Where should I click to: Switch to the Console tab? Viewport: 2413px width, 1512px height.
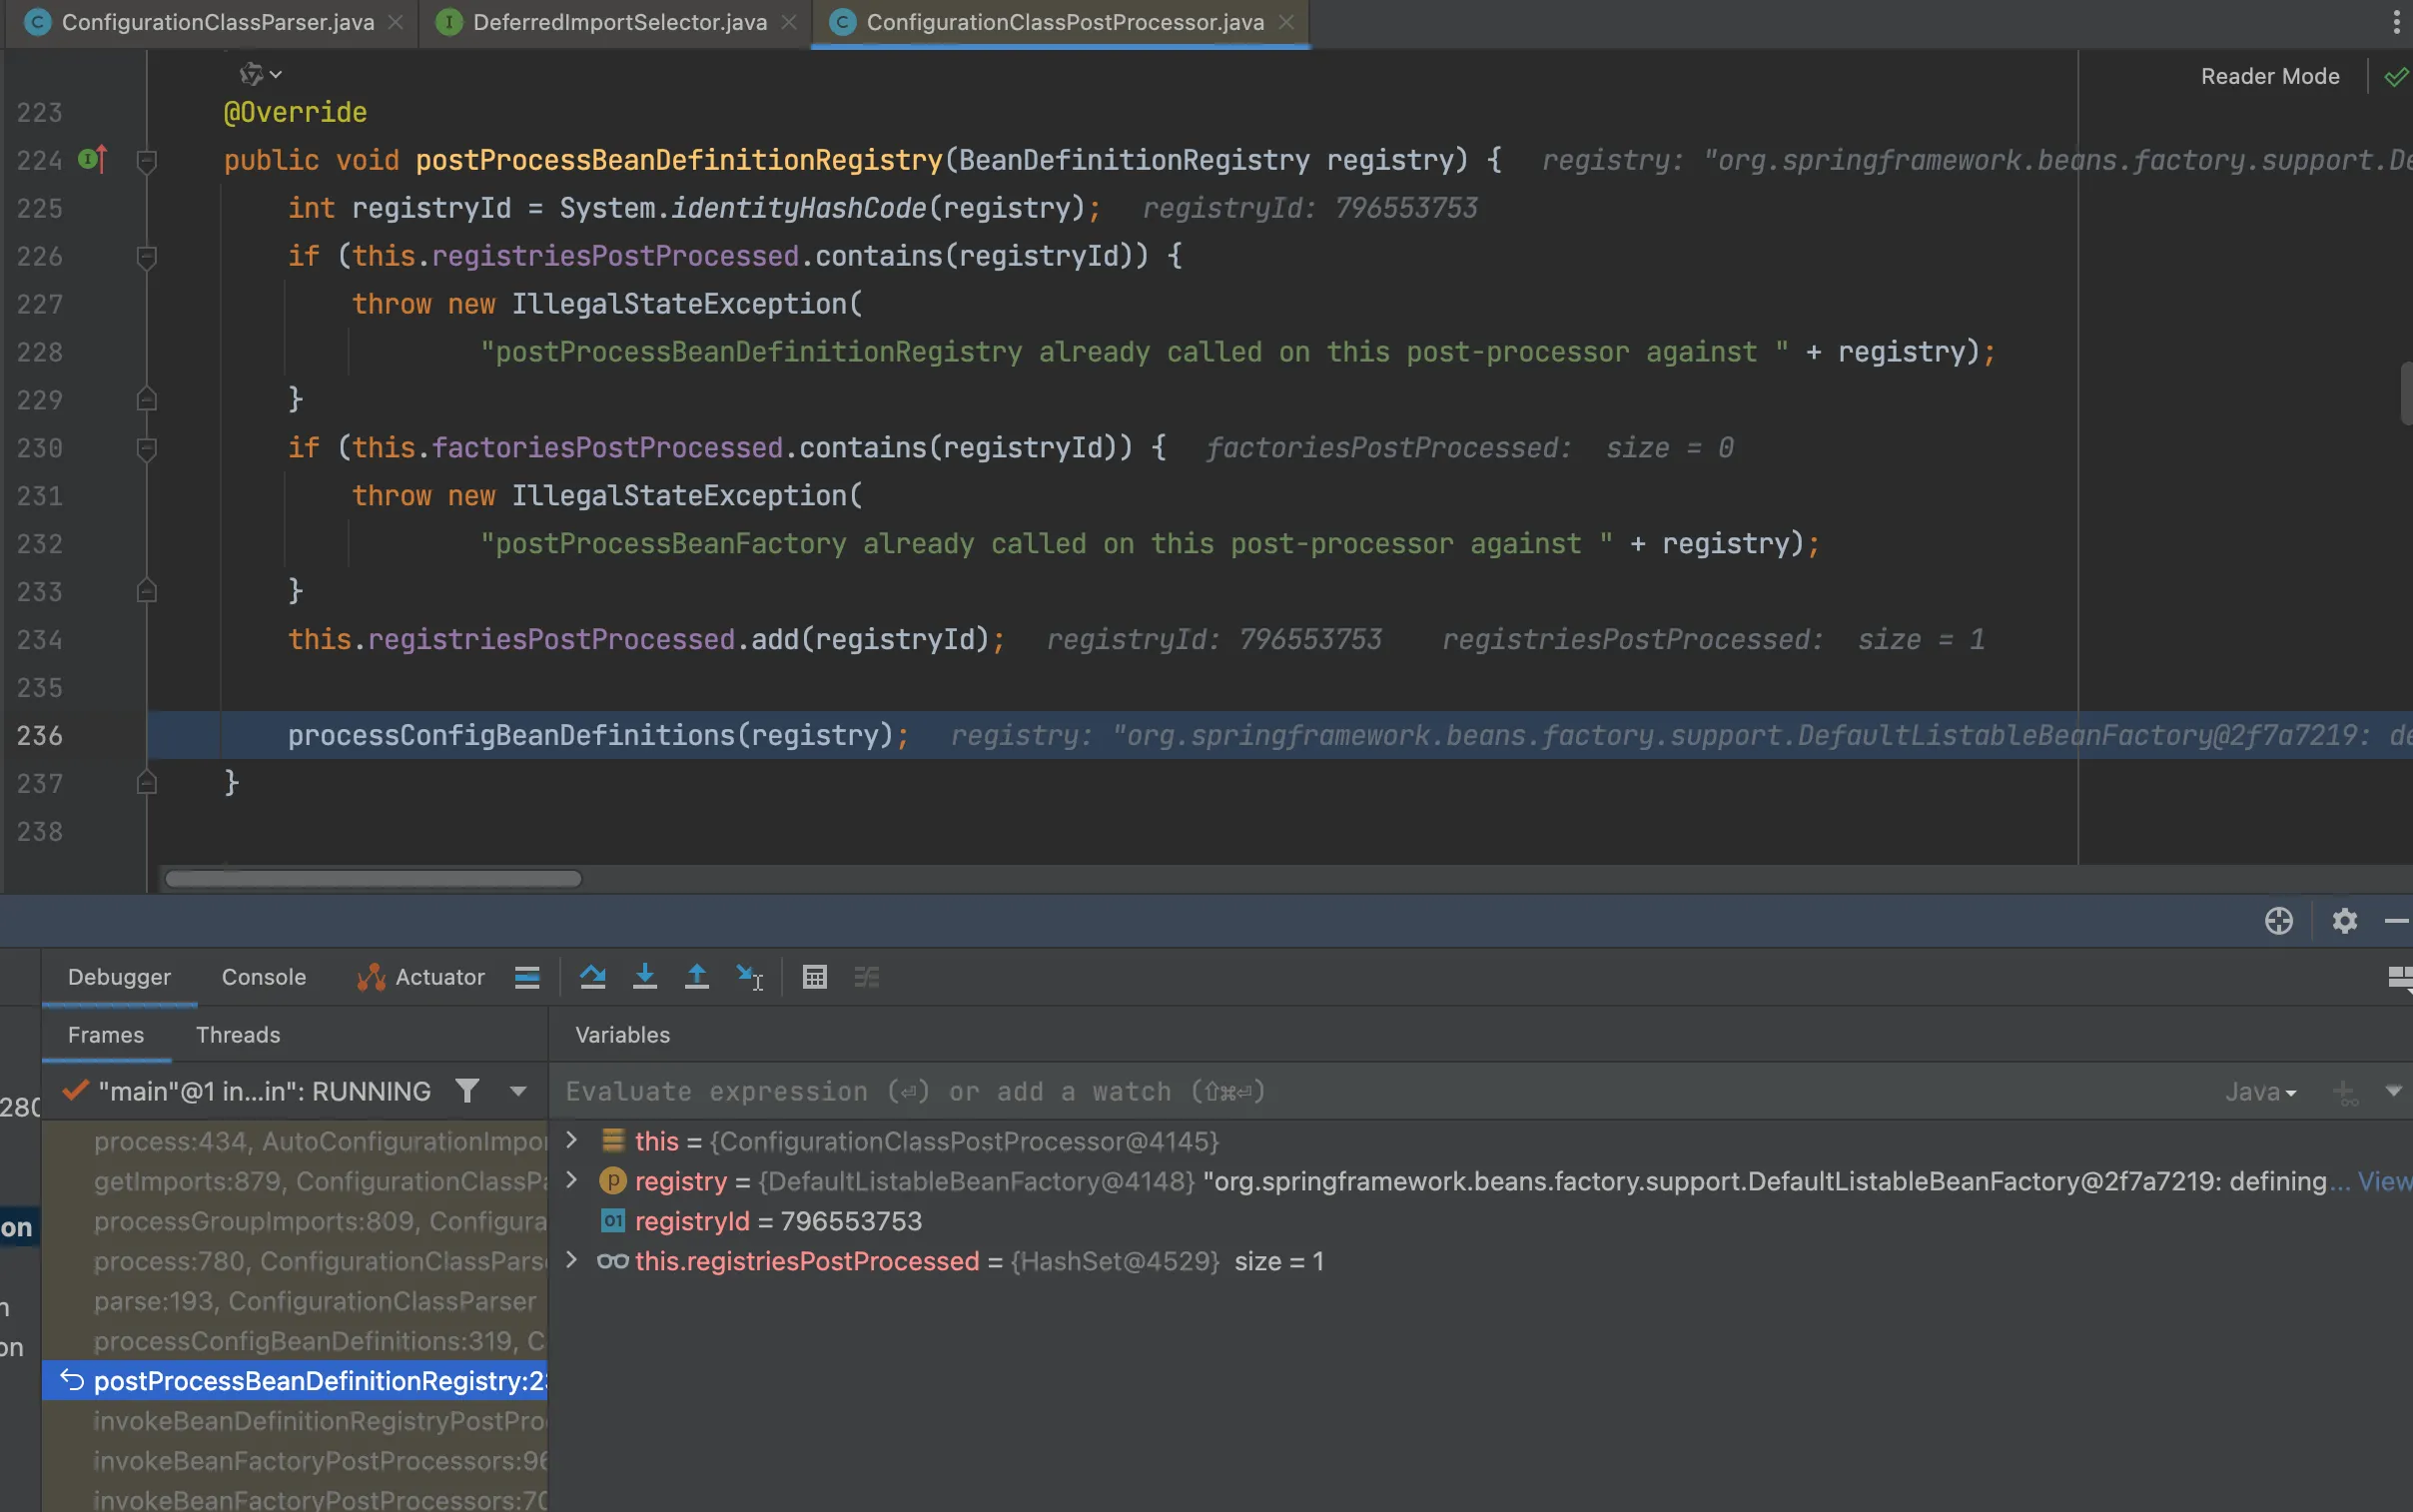coord(263,977)
